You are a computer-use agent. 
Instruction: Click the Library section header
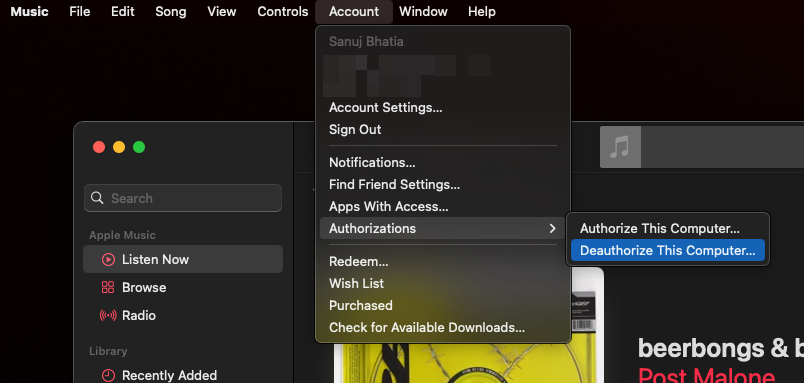[x=108, y=351]
